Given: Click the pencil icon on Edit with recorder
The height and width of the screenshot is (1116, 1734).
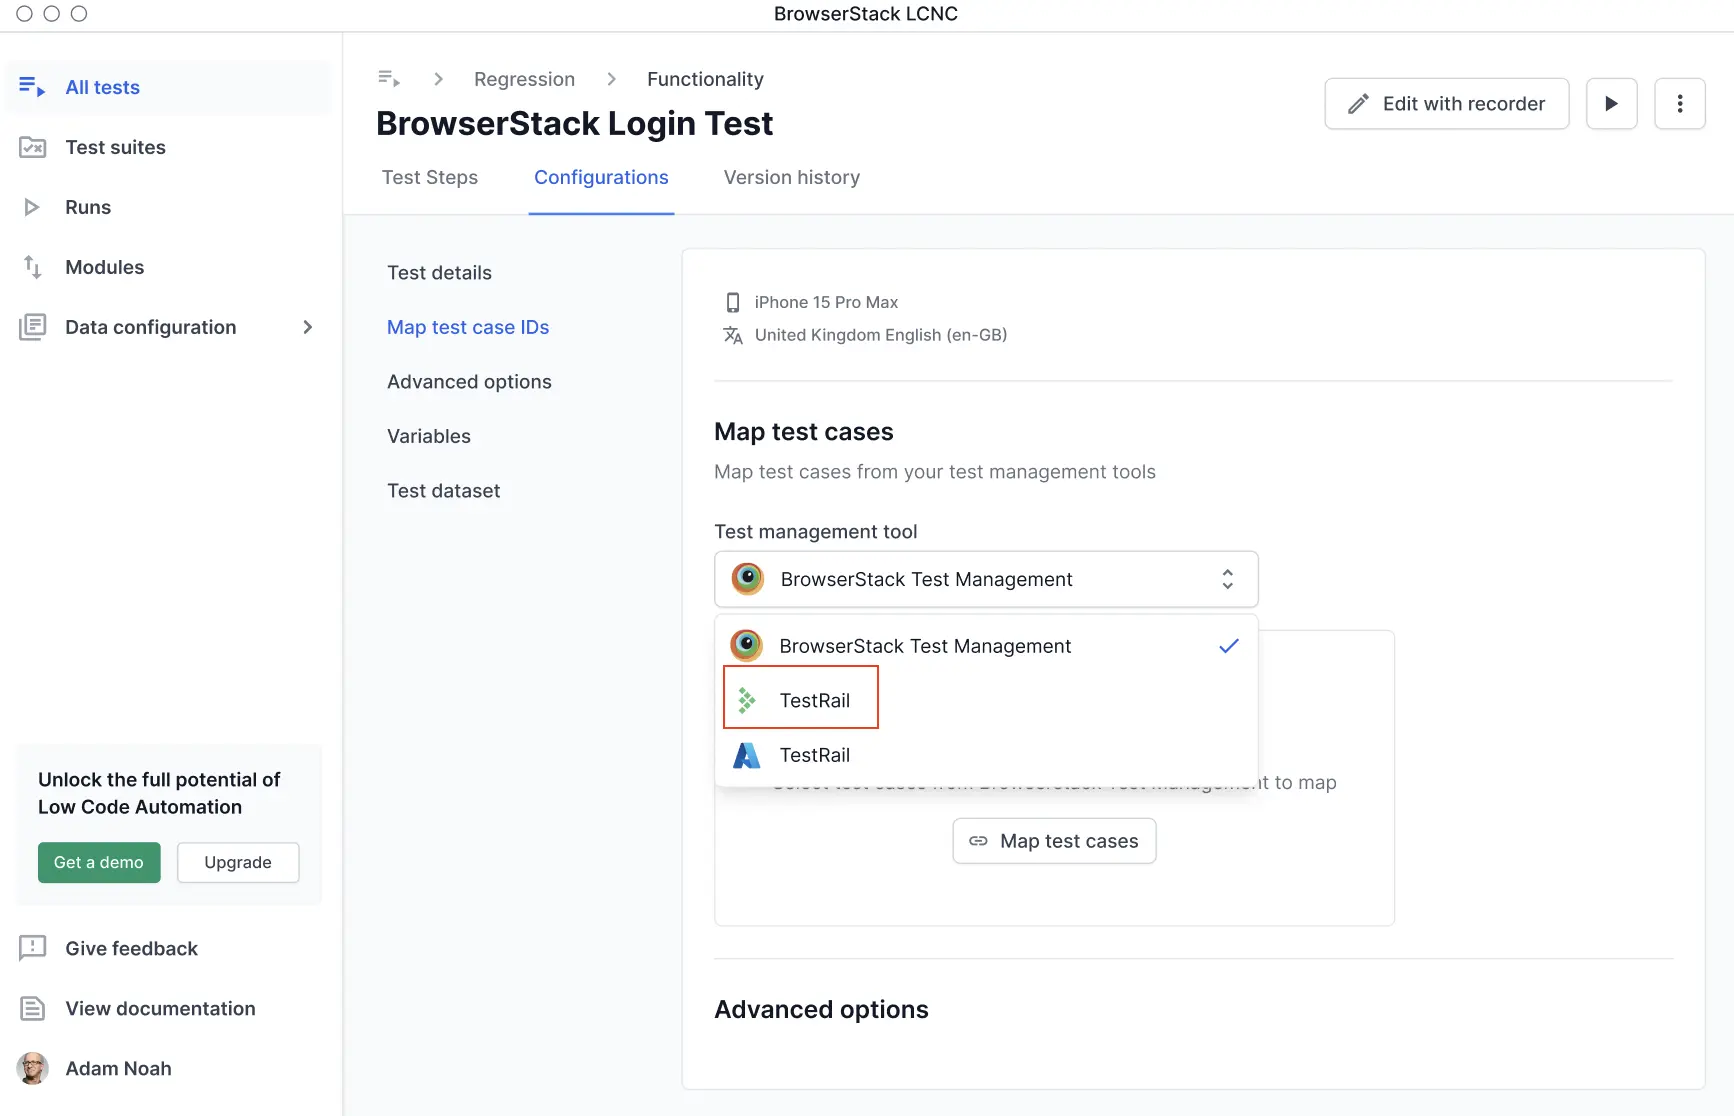Looking at the screenshot, I should click(1356, 103).
